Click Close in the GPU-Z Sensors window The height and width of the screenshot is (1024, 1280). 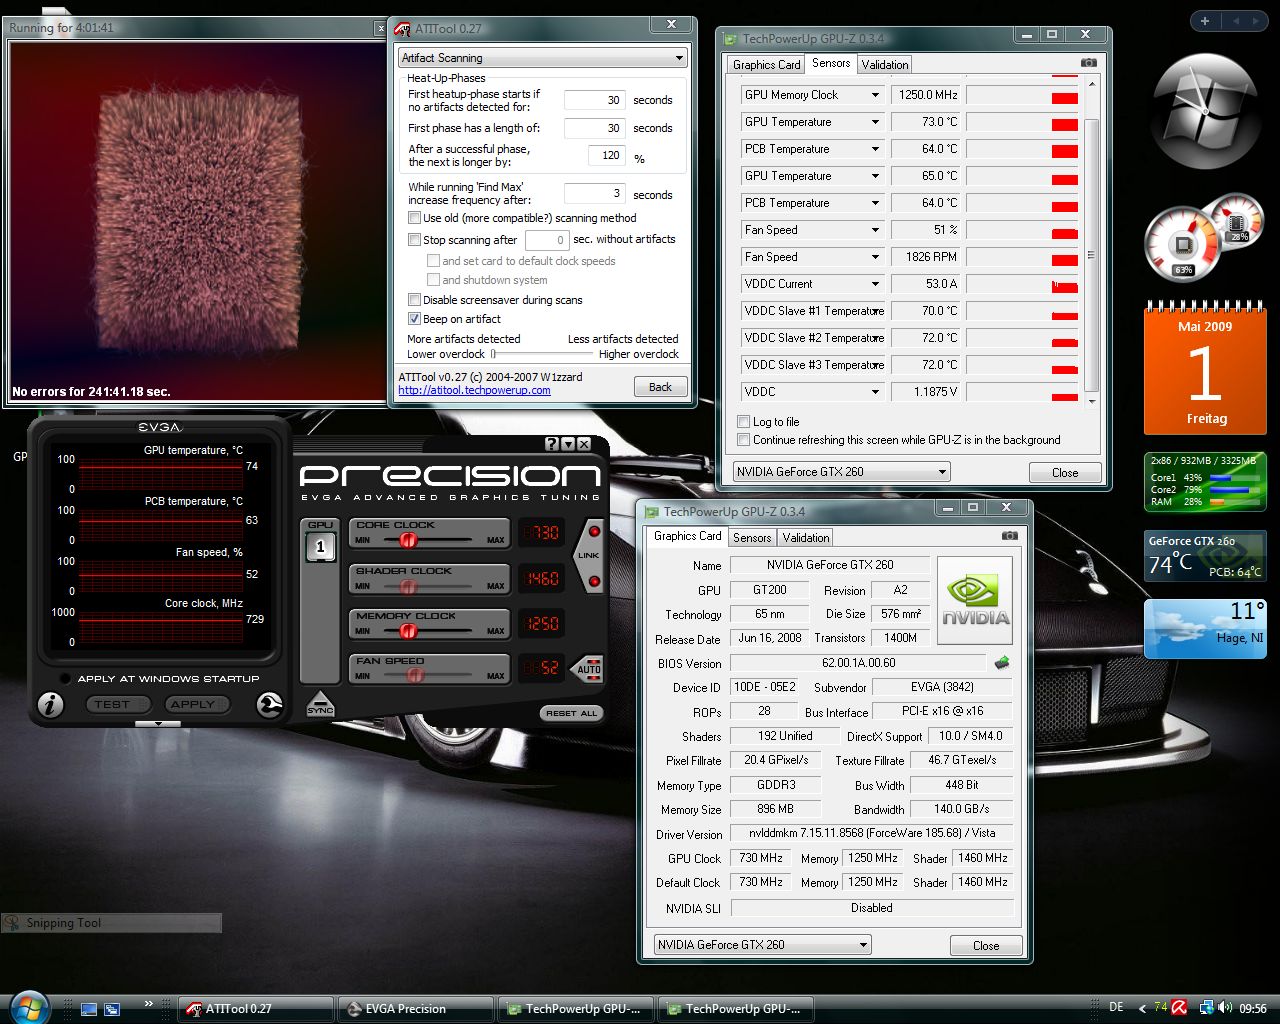click(x=1065, y=473)
